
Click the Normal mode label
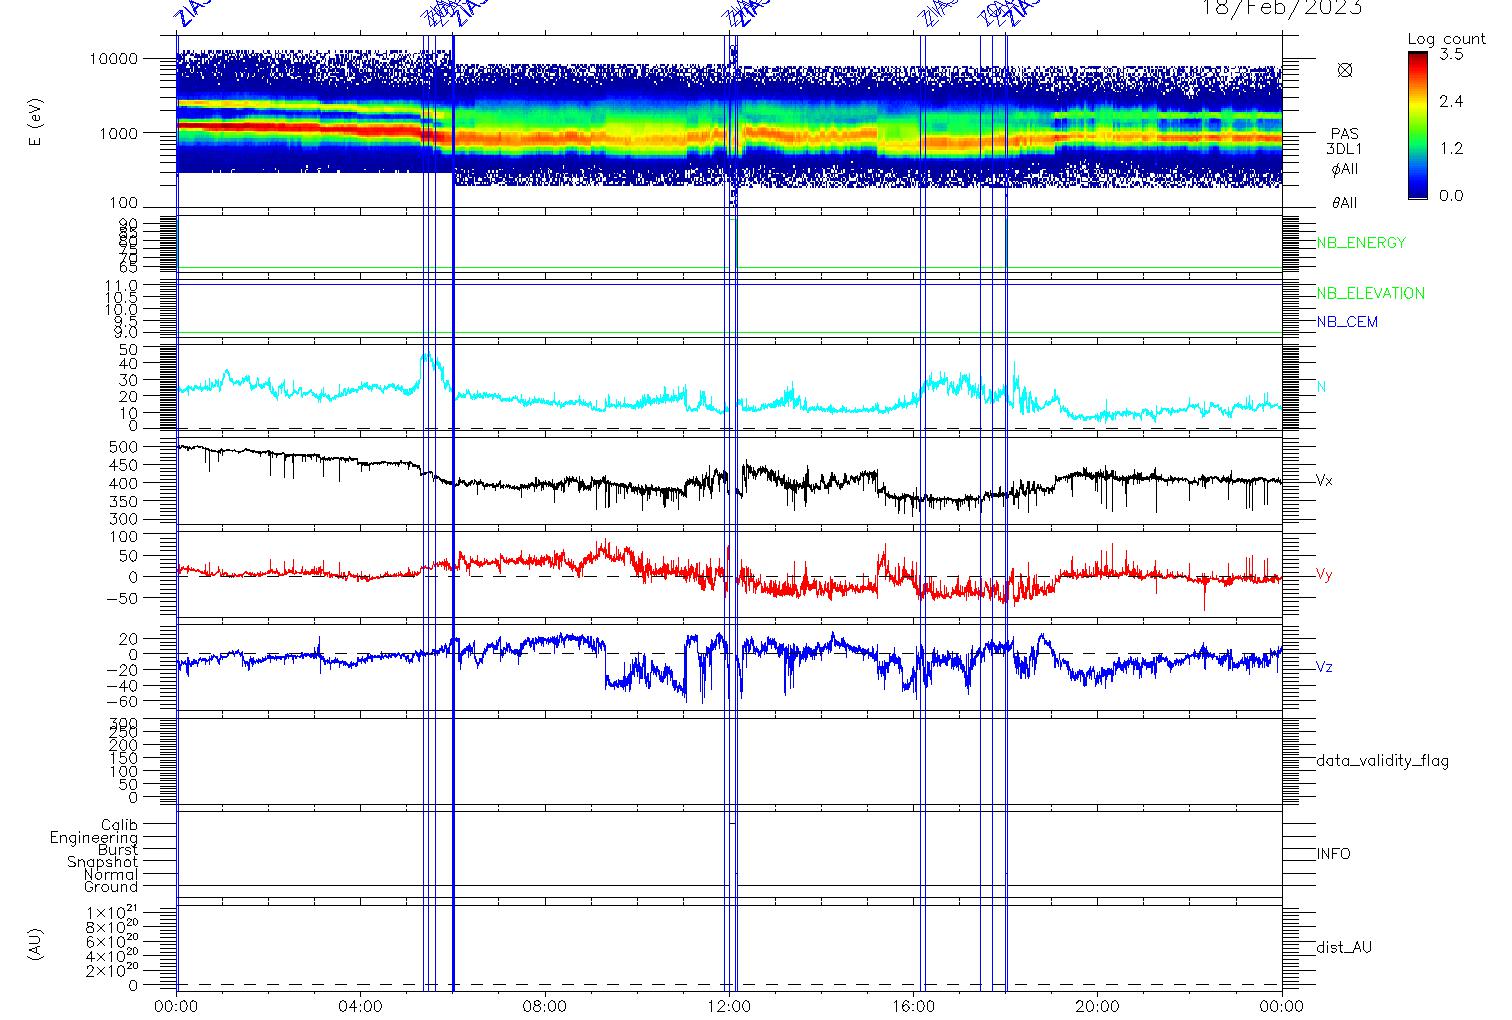tap(111, 875)
